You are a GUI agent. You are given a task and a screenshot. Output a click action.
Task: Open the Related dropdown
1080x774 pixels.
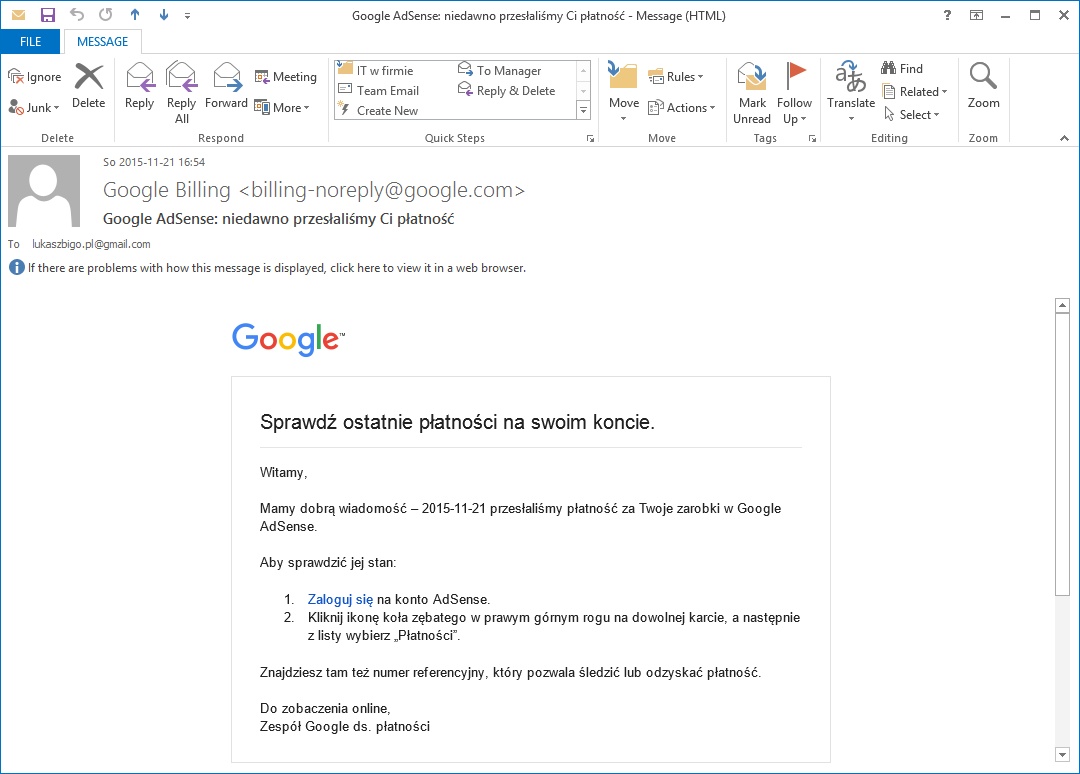915,92
